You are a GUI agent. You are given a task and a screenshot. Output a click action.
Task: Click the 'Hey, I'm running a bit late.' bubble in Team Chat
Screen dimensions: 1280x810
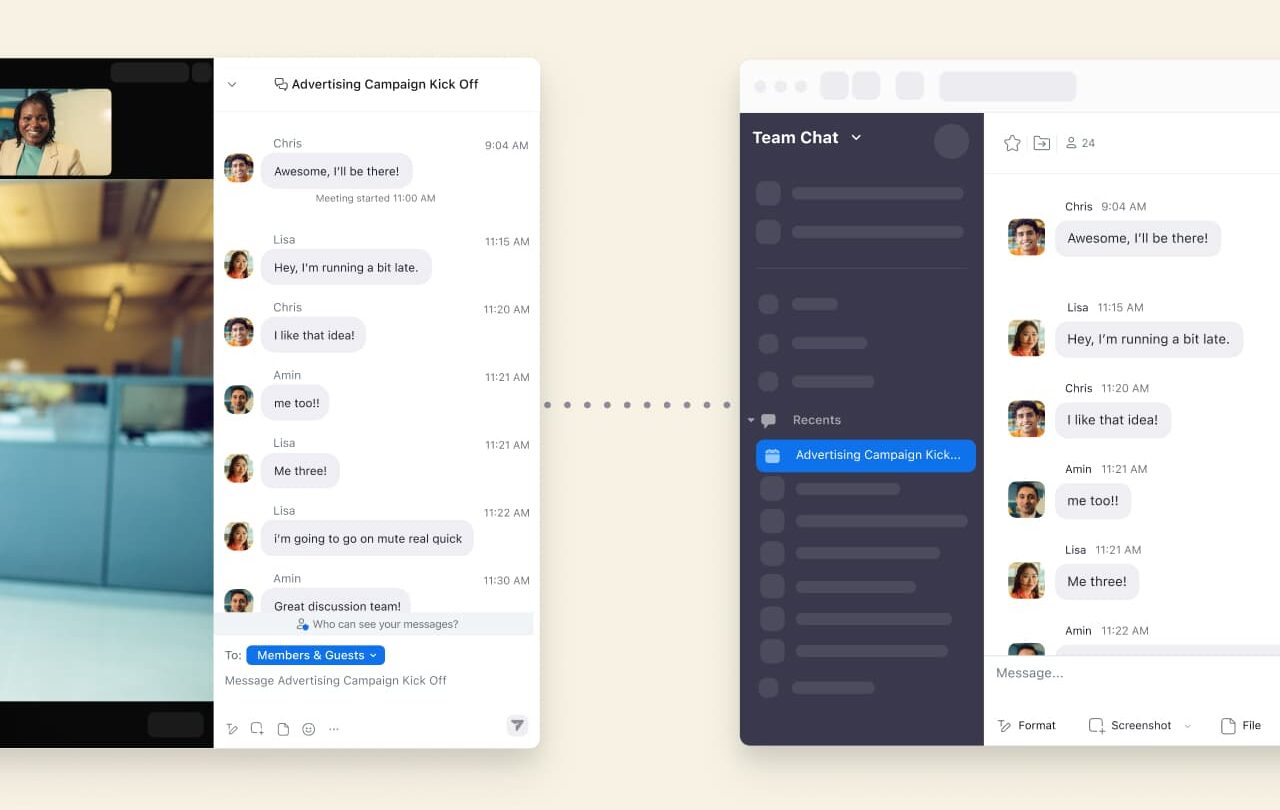click(1149, 339)
